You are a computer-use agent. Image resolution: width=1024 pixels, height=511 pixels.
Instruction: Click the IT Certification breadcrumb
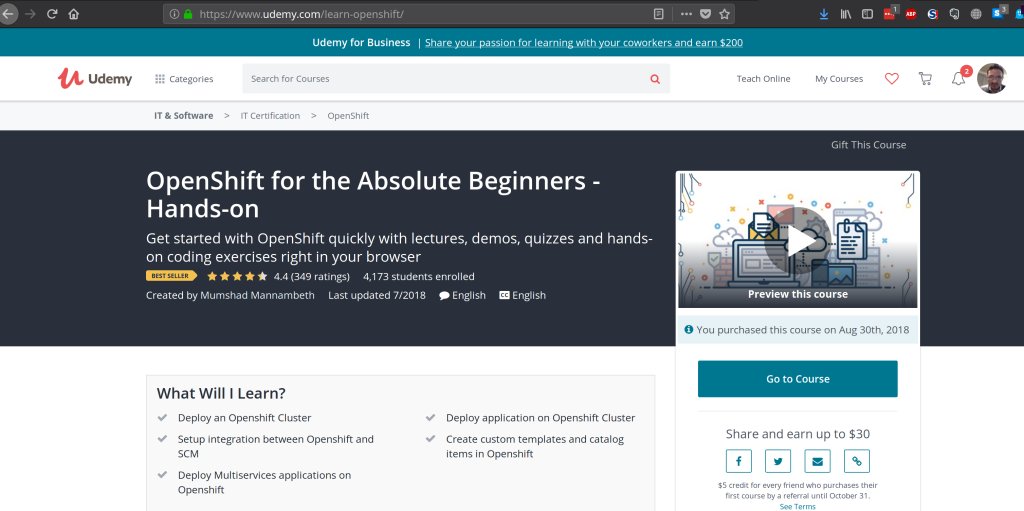(270, 116)
